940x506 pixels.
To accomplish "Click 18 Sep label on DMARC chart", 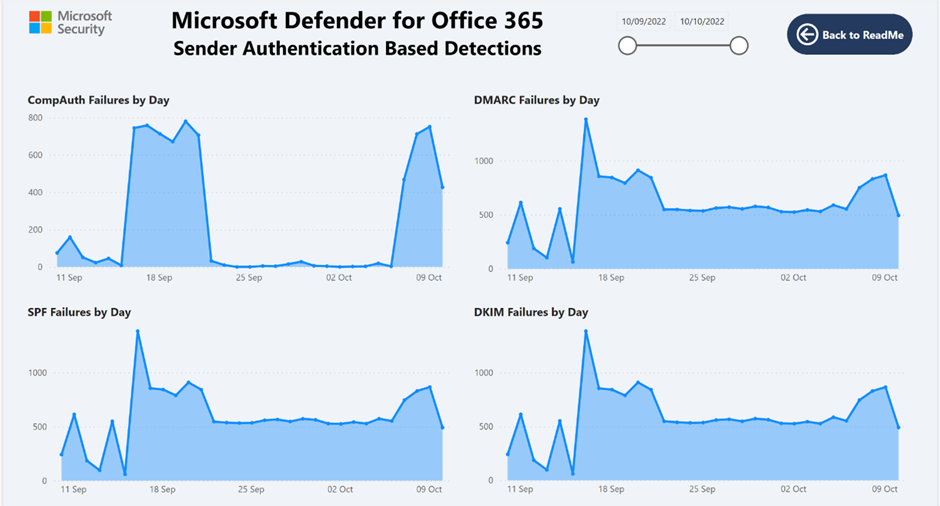I will click(x=611, y=278).
